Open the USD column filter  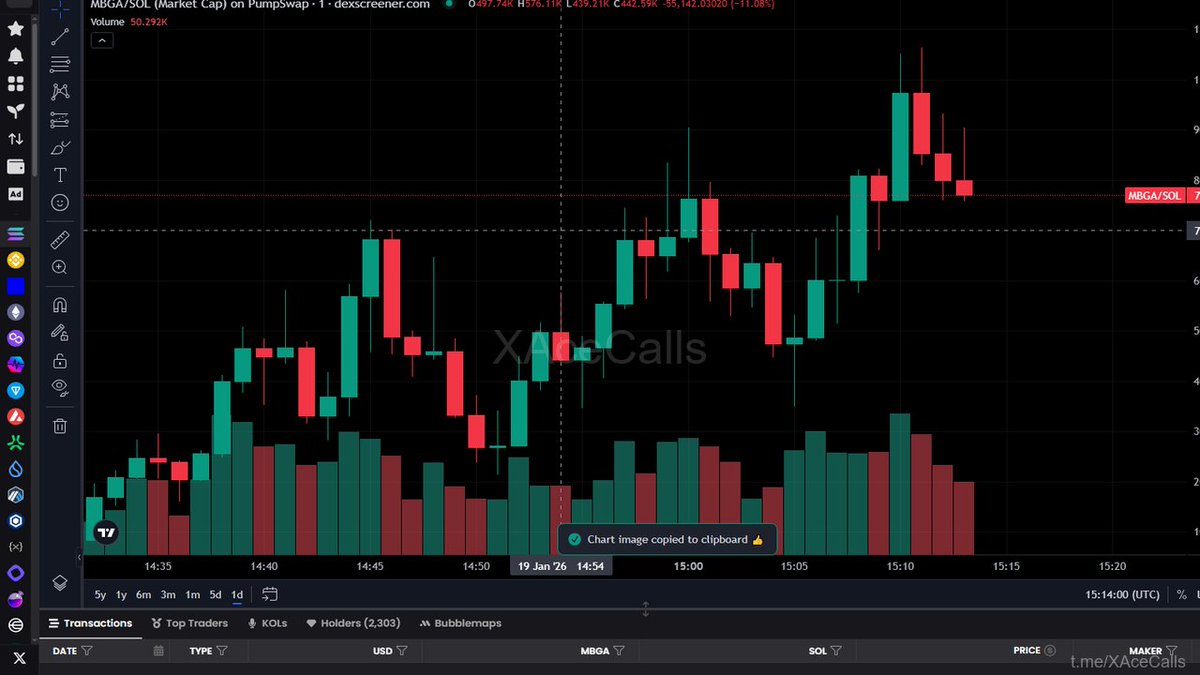[402, 650]
